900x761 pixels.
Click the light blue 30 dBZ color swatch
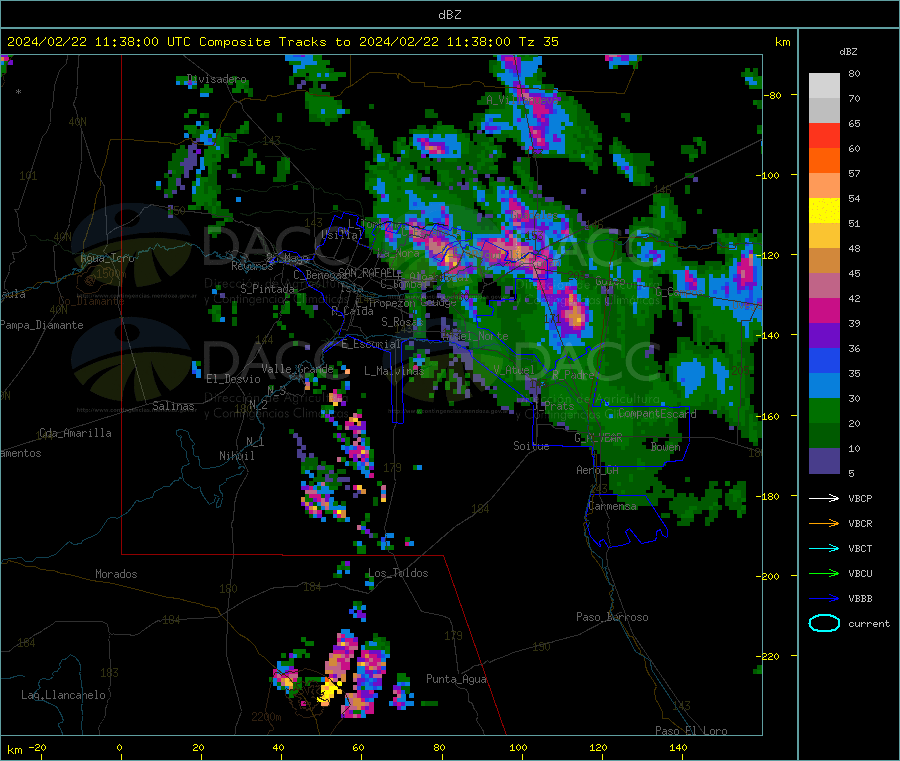tap(824, 386)
